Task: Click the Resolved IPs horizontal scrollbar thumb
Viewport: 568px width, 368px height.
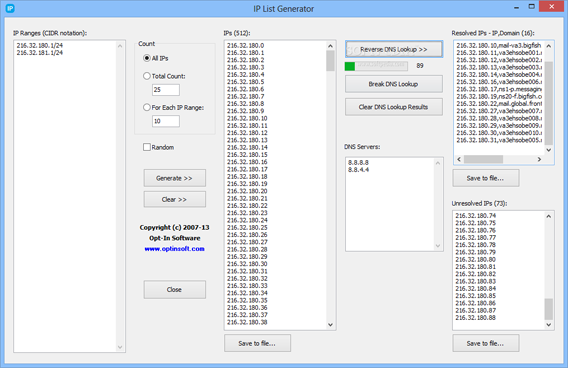Action: coord(483,159)
